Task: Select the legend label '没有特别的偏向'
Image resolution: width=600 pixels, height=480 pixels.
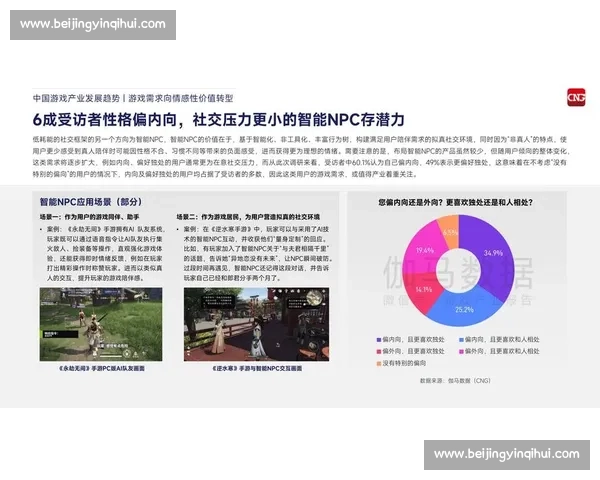Action: point(404,363)
